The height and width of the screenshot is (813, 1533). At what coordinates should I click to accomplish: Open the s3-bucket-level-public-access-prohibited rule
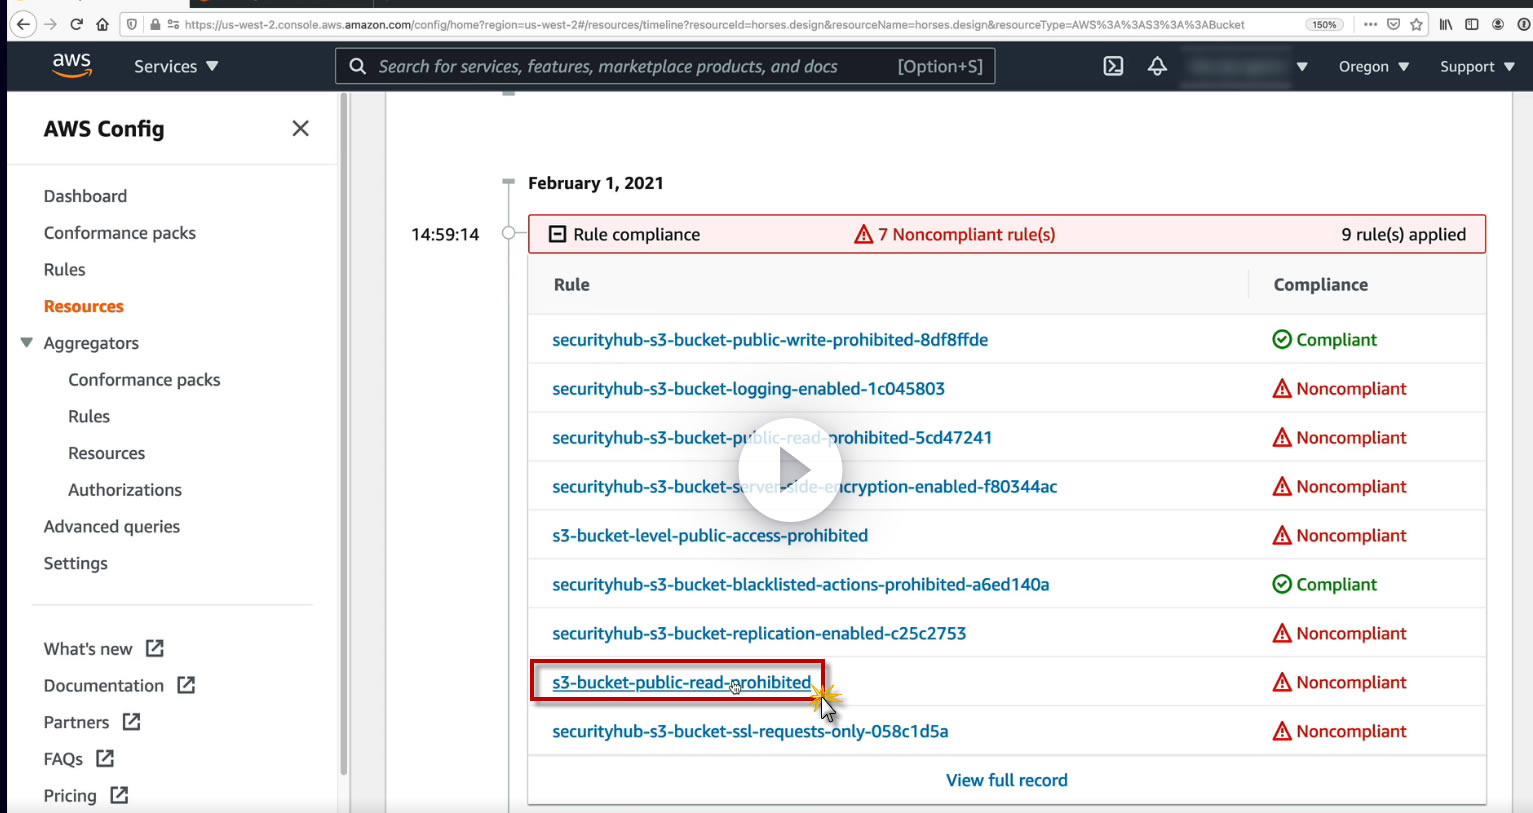coord(710,536)
